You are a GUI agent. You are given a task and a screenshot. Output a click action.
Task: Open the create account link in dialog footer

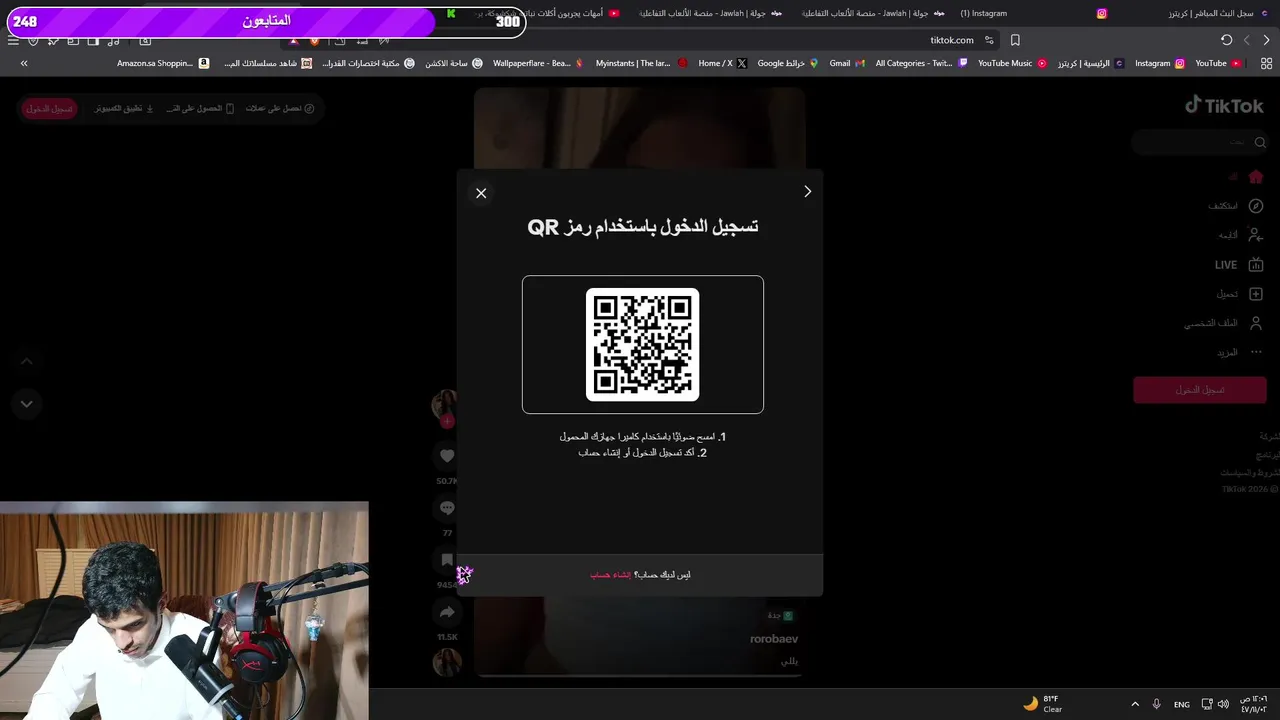(x=610, y=575)
